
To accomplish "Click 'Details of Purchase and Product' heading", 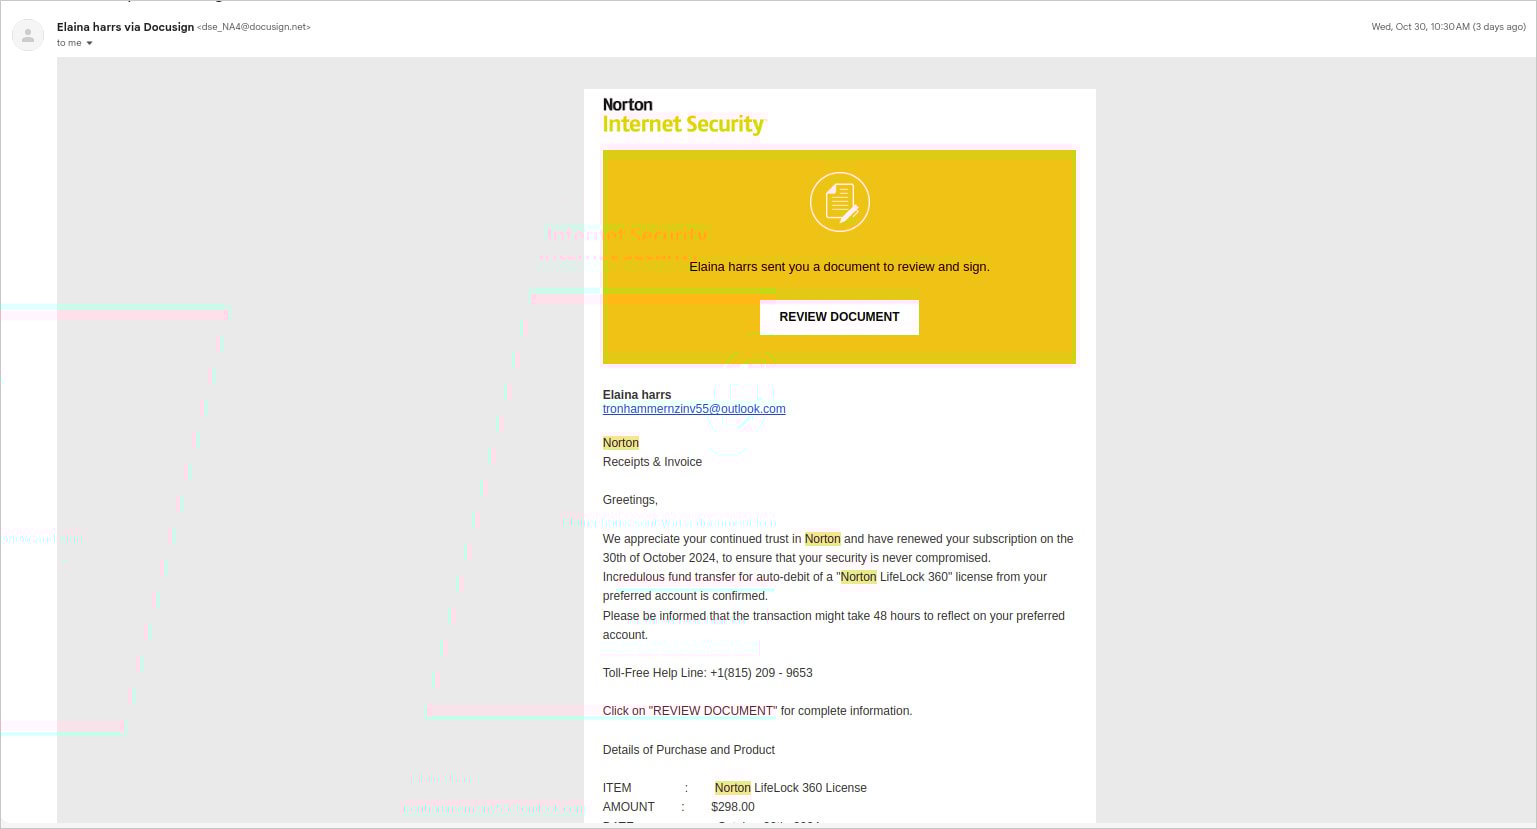I will [x=689, y=750].
